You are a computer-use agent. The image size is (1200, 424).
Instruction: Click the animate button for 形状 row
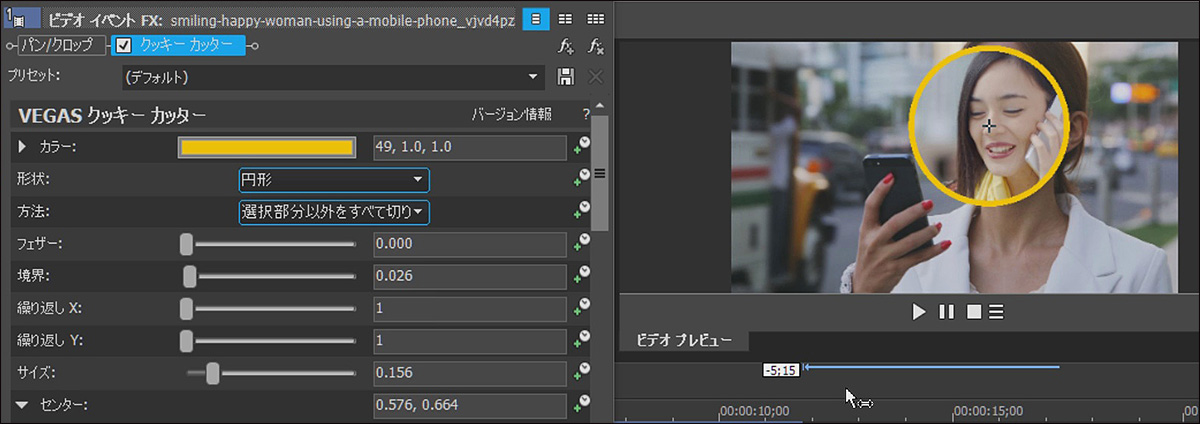click(581, 179)
